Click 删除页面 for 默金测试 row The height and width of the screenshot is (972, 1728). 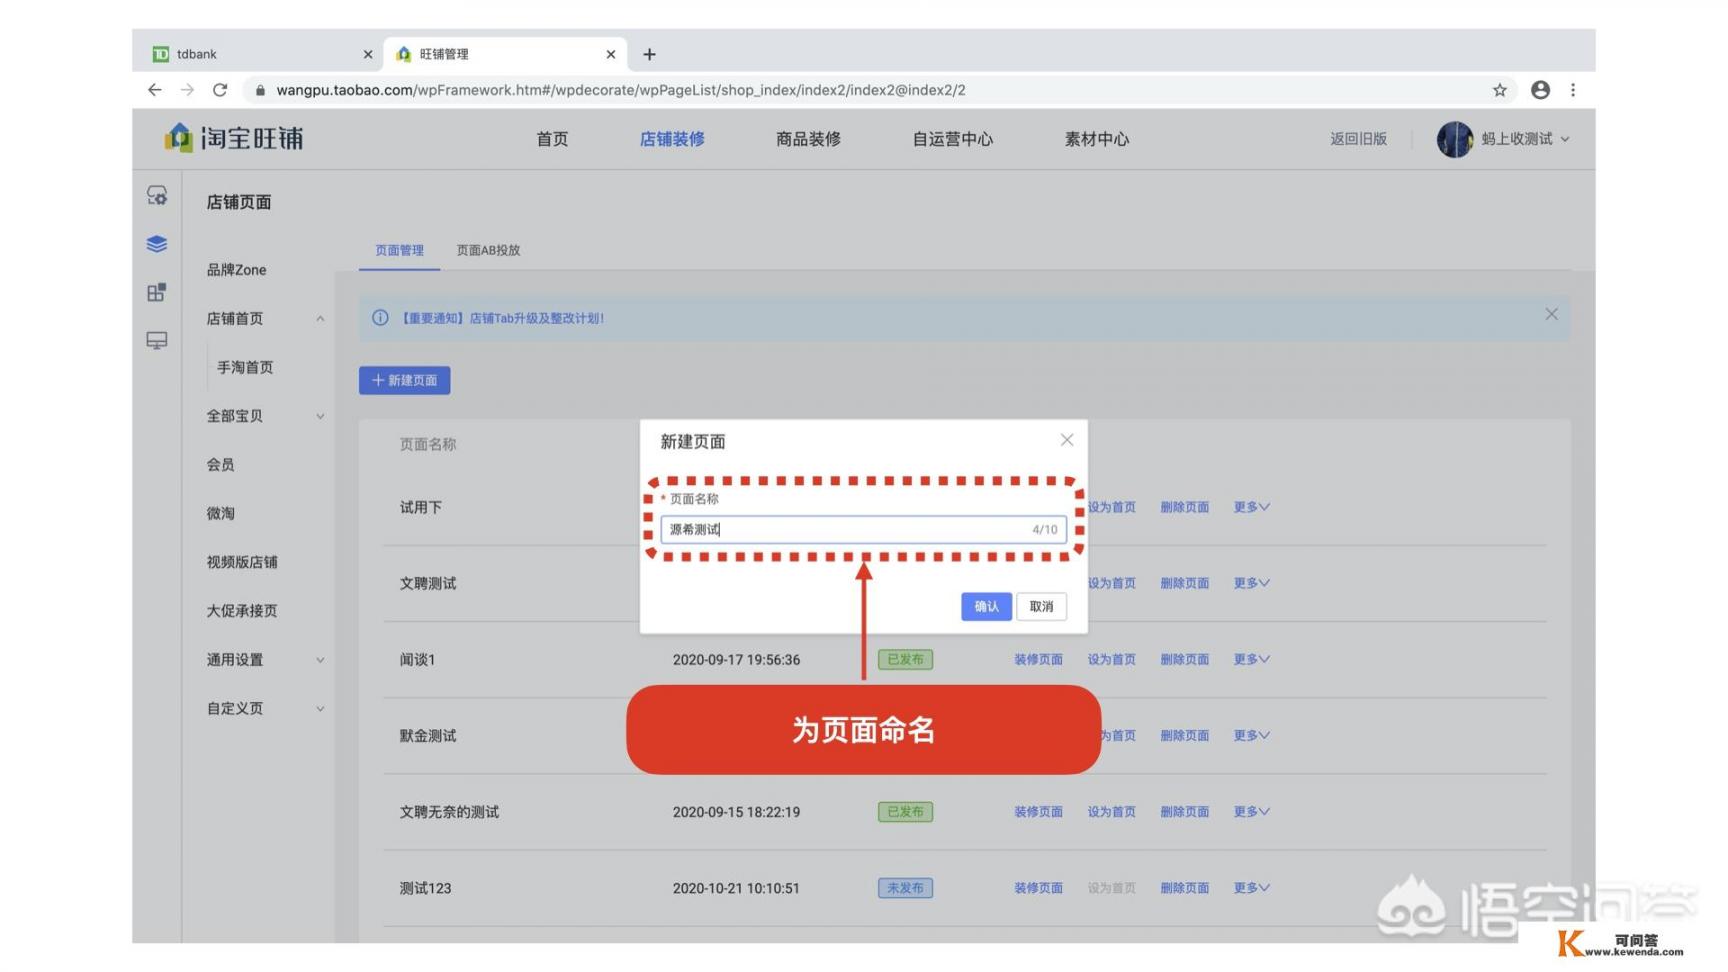pos(1184,735)
